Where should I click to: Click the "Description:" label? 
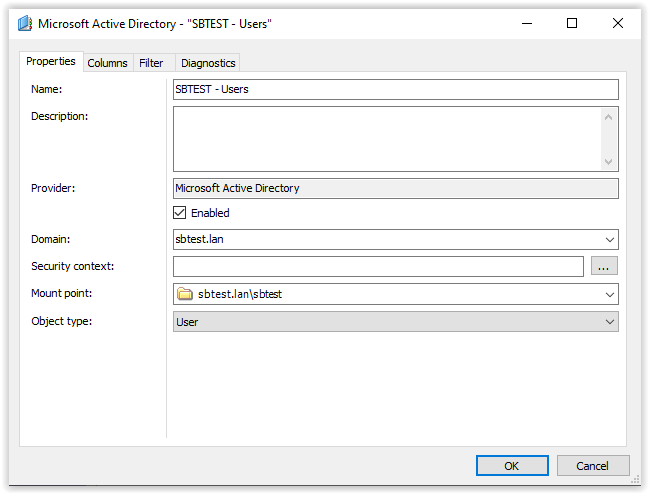60,116
